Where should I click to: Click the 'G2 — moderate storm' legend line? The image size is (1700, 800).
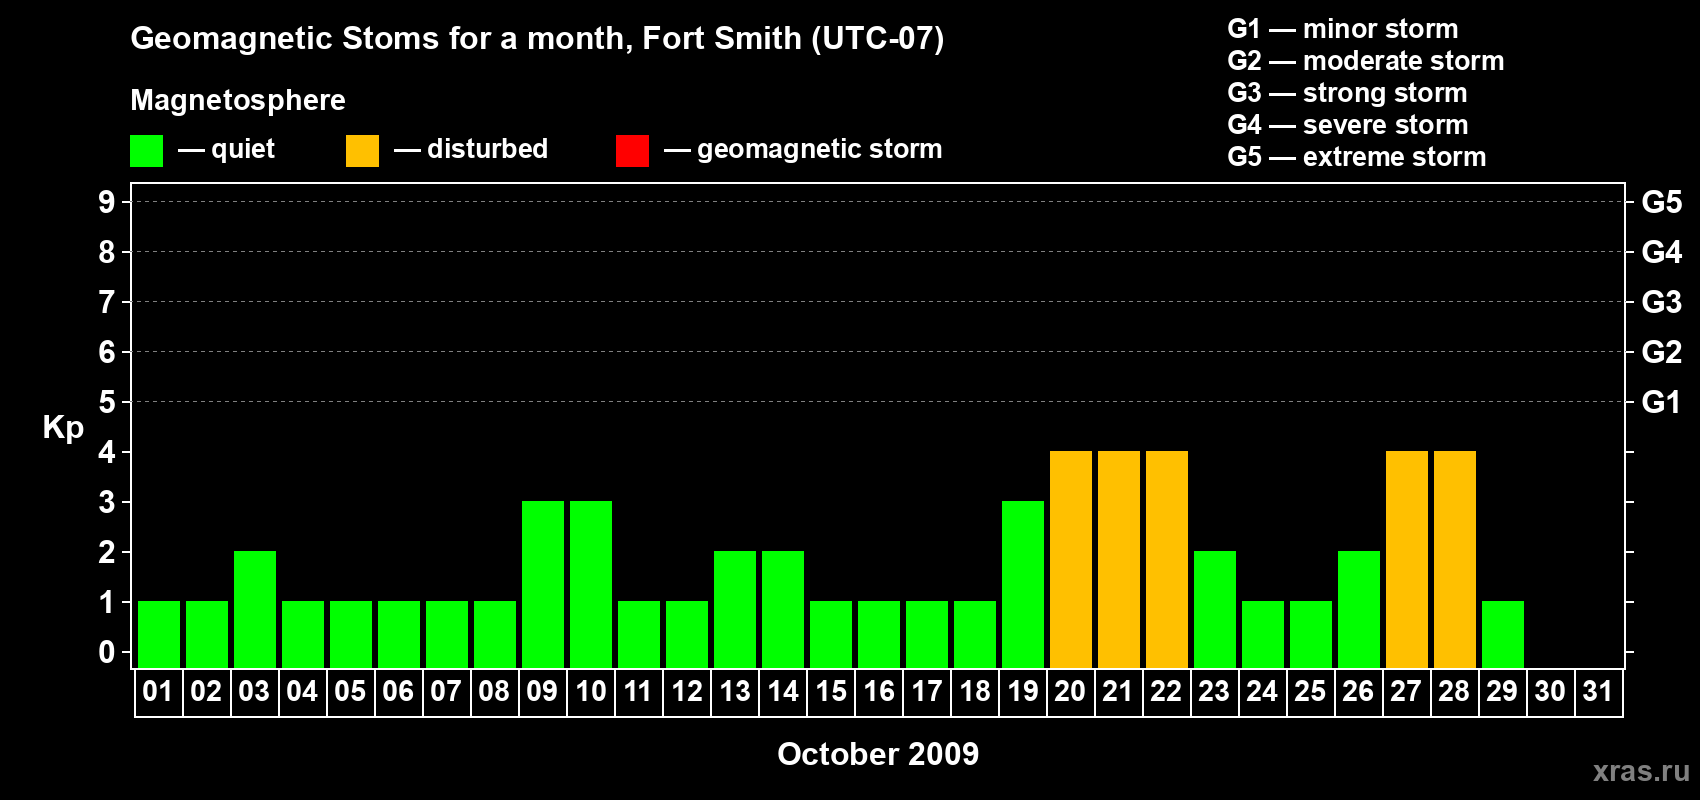1366,61
